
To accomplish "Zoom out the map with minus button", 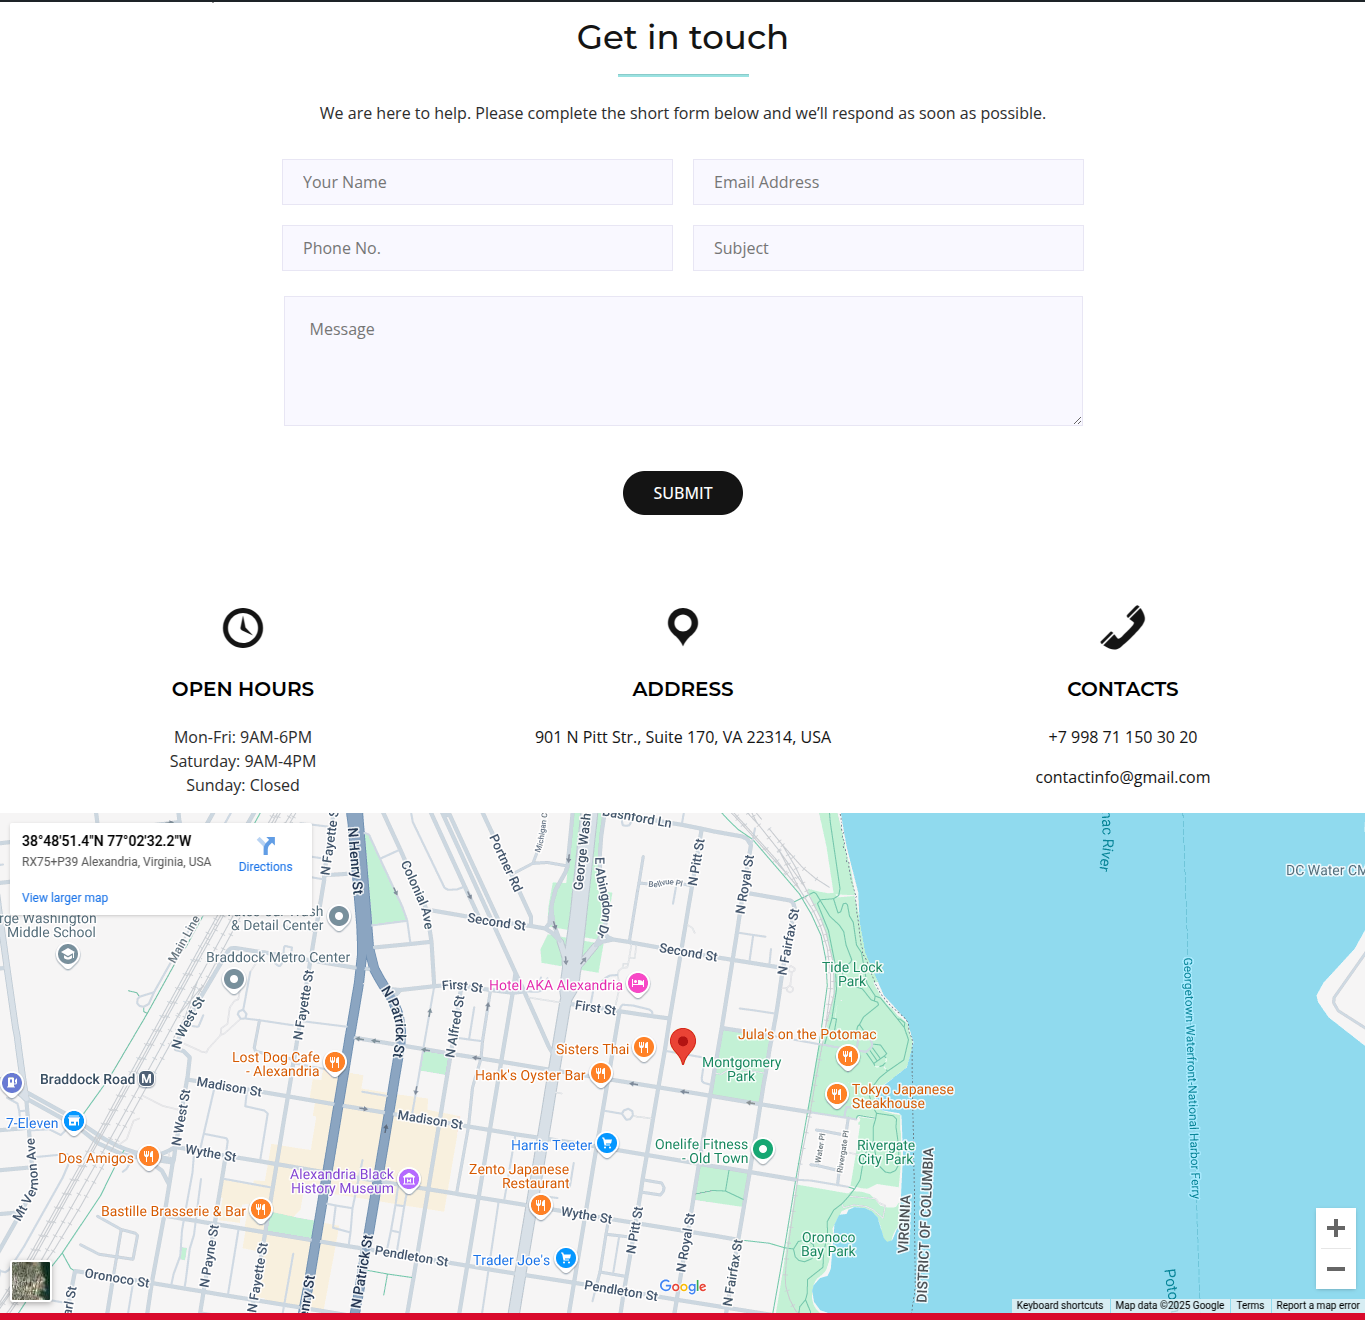I will tap(1335, 1269).
